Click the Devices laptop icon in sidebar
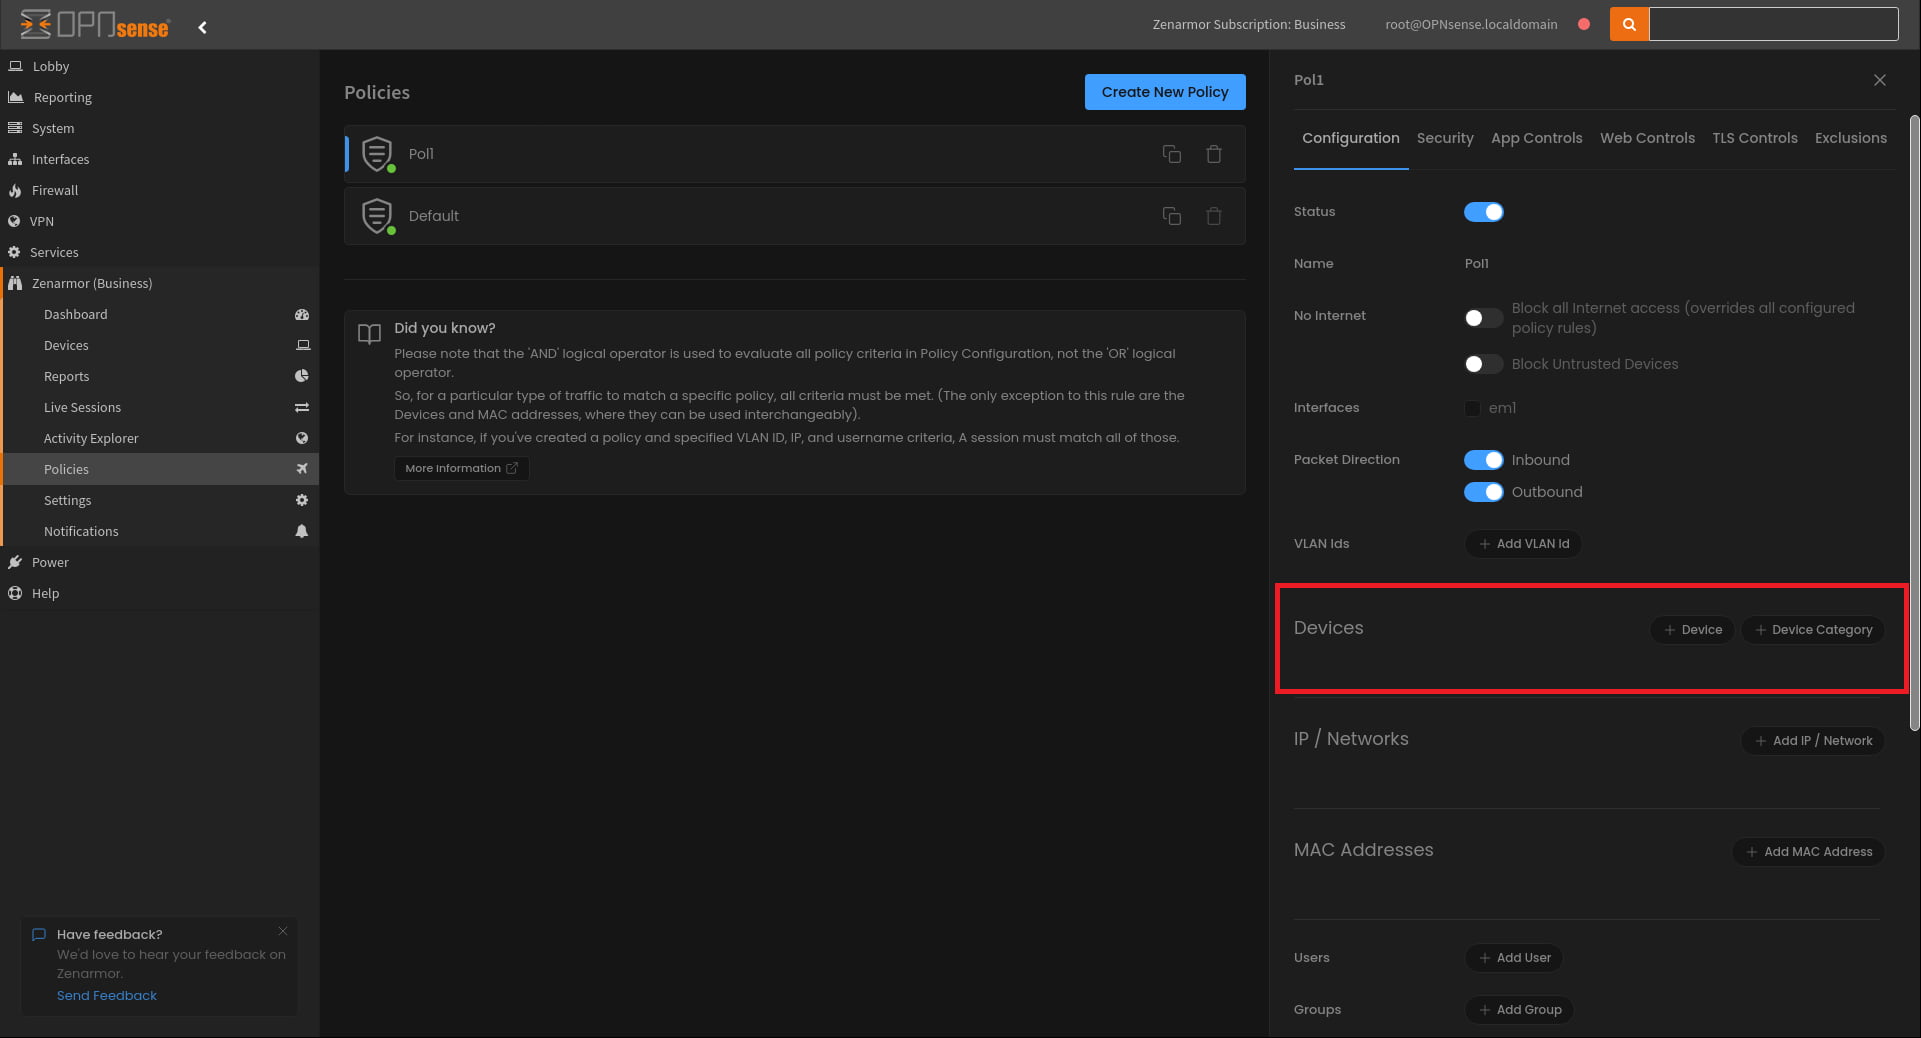1921x1038 pixels. tap(303, 345)
